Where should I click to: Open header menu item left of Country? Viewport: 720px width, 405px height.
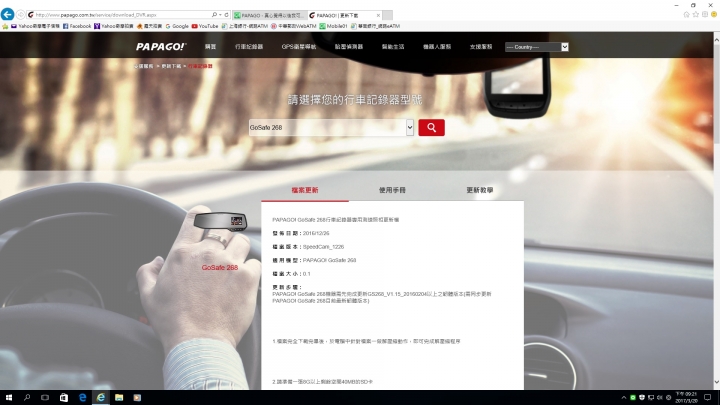click(x=481, y=47)
